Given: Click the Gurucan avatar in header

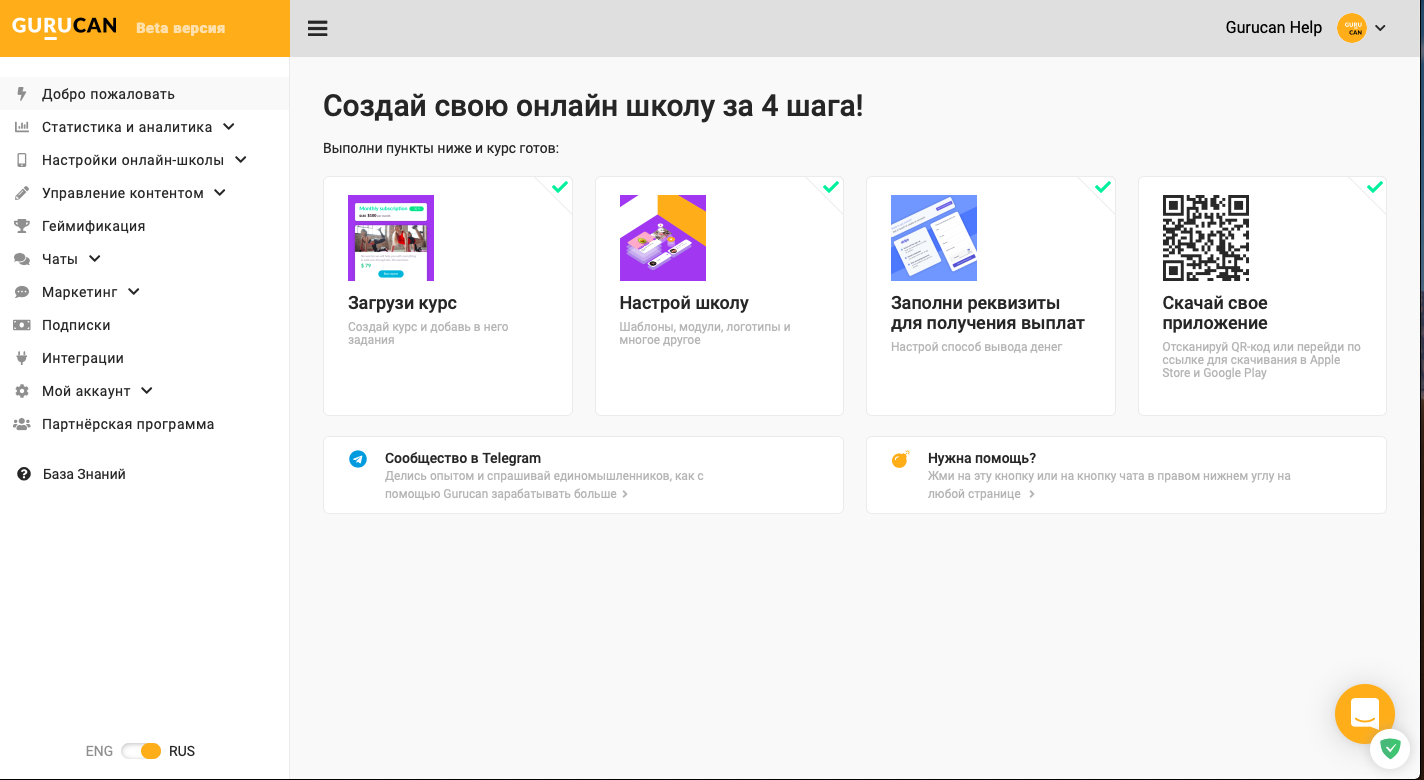Looking at the screenshot, I should [1351, 28].
